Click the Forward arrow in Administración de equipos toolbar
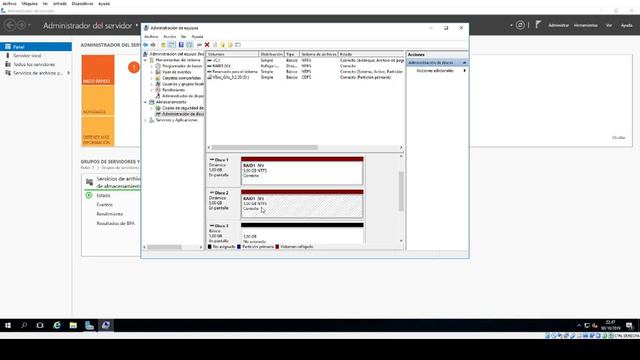Image resolution: width=640 pixels, height=360 pixels. pyautogui.click(x=153, y=45)
